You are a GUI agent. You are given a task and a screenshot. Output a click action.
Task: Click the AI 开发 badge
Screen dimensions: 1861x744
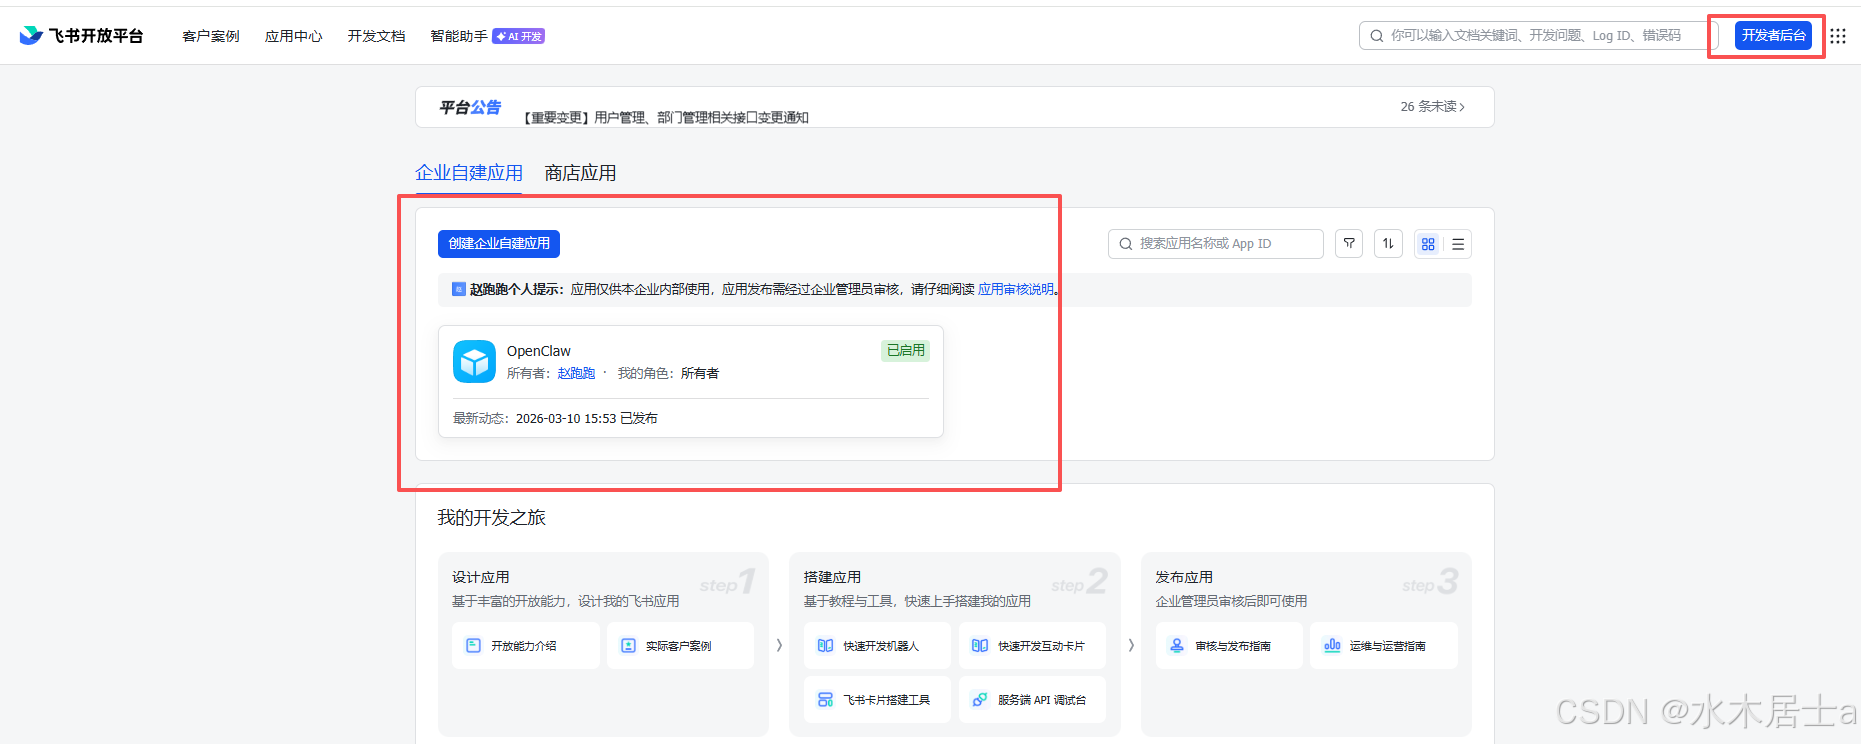(x=518, y=36)
